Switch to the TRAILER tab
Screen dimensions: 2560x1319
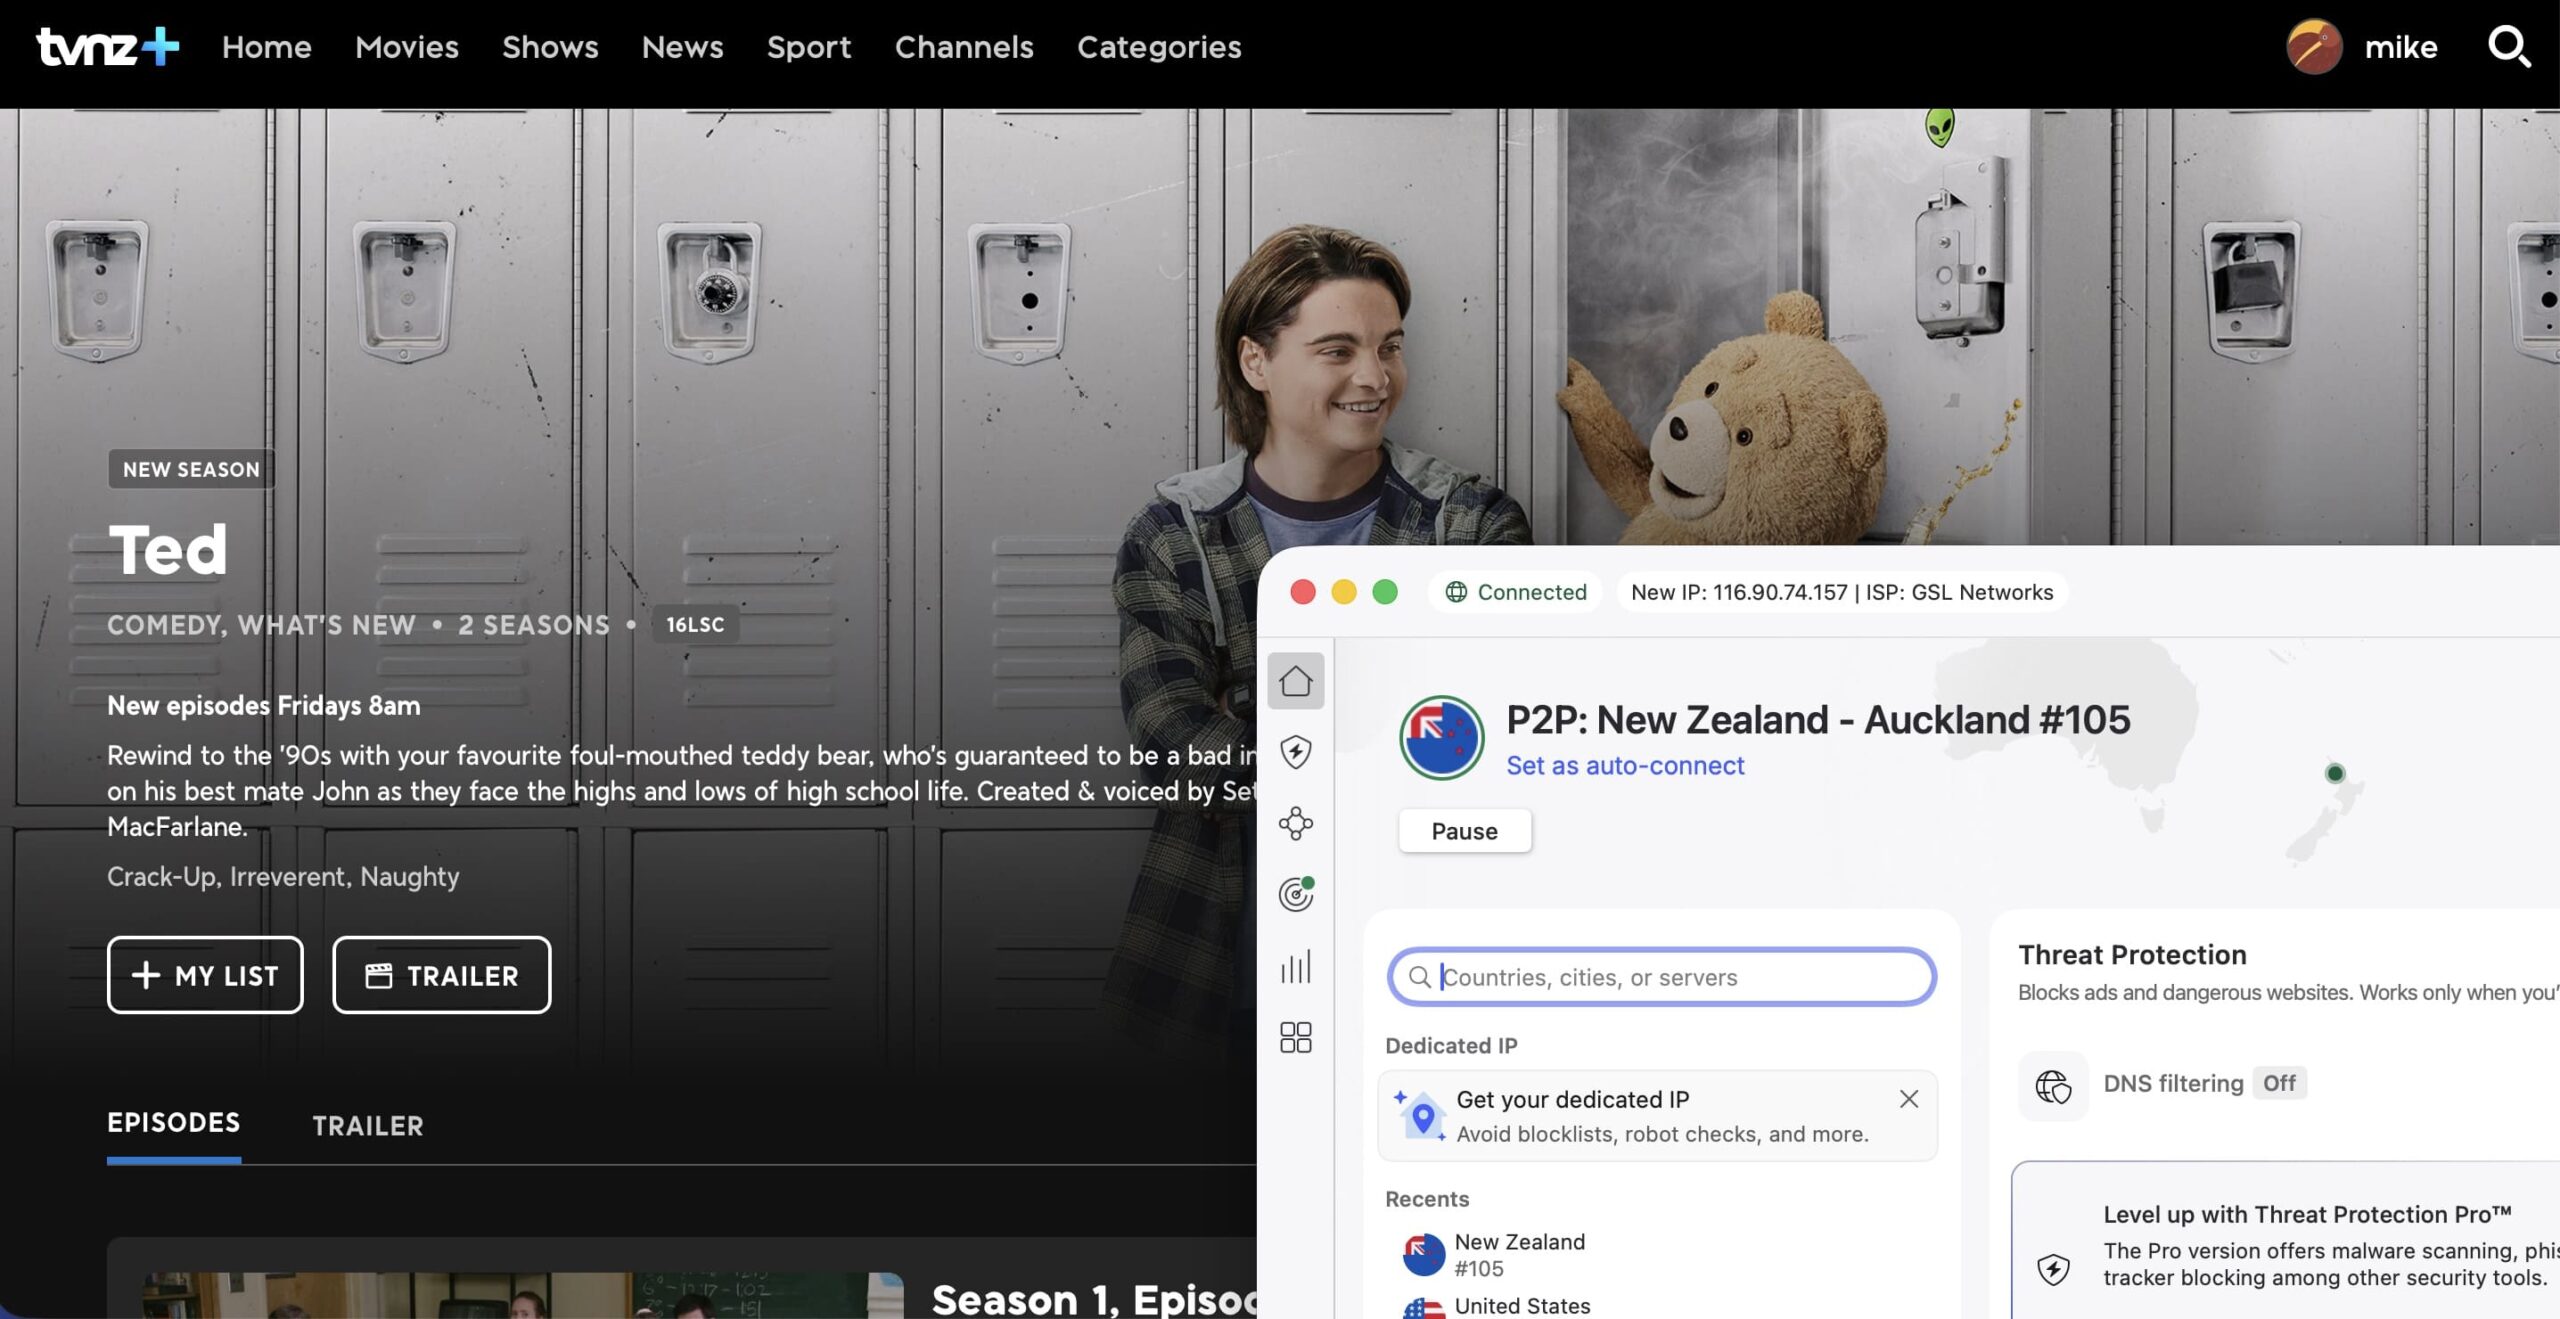pos(368,1126)
